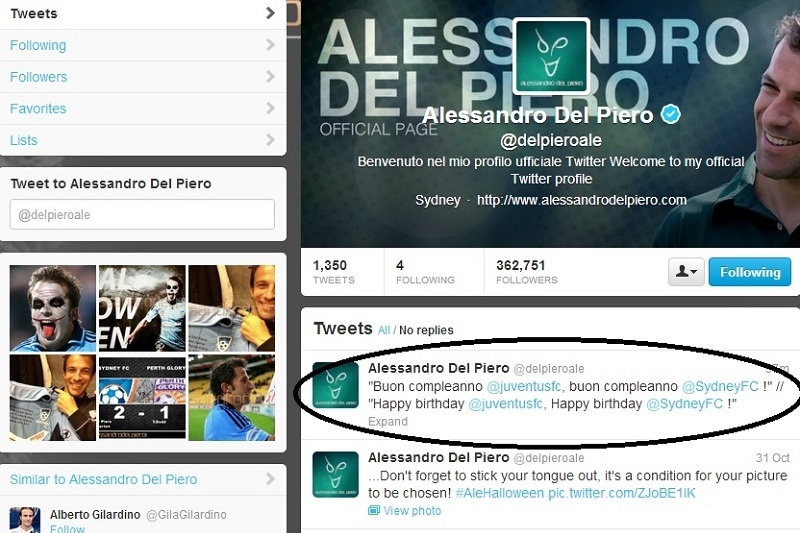Screen dimensions: 800x533
Task: Open the 362,751 followers count
Action: tap(527, 272)
